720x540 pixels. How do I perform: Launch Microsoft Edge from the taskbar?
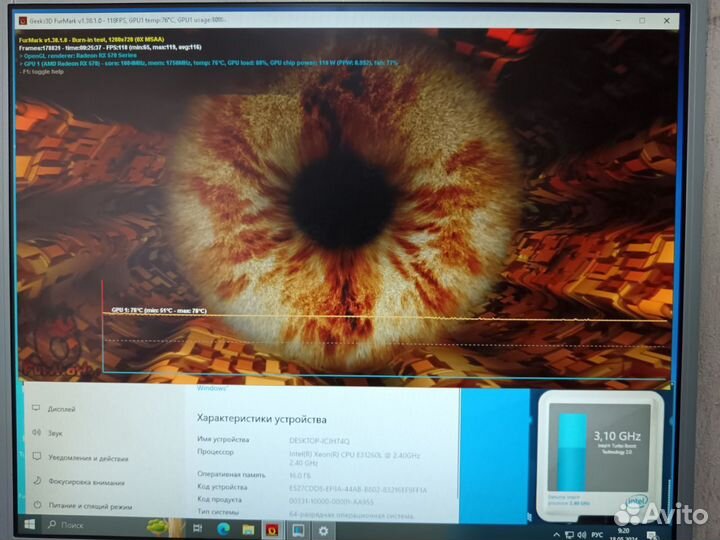(x=222, y=527)
